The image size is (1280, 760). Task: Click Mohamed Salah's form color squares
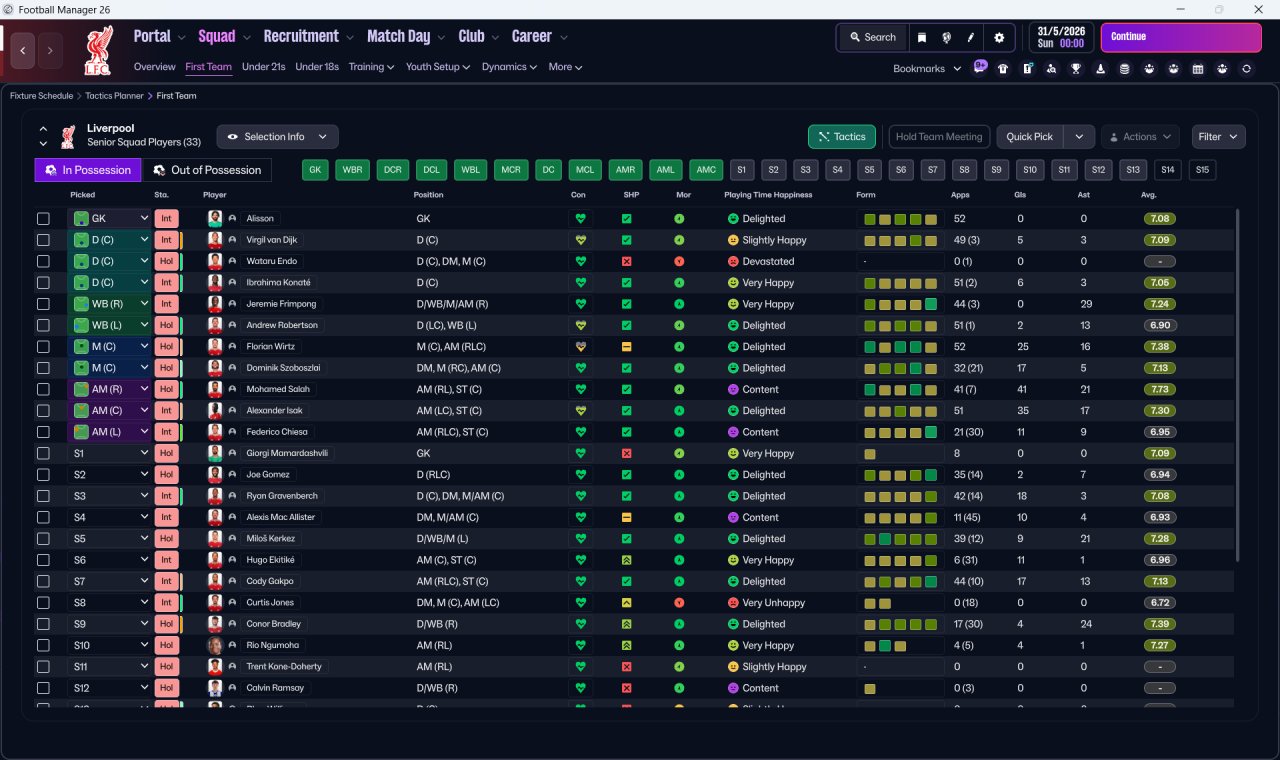[900, 389]
